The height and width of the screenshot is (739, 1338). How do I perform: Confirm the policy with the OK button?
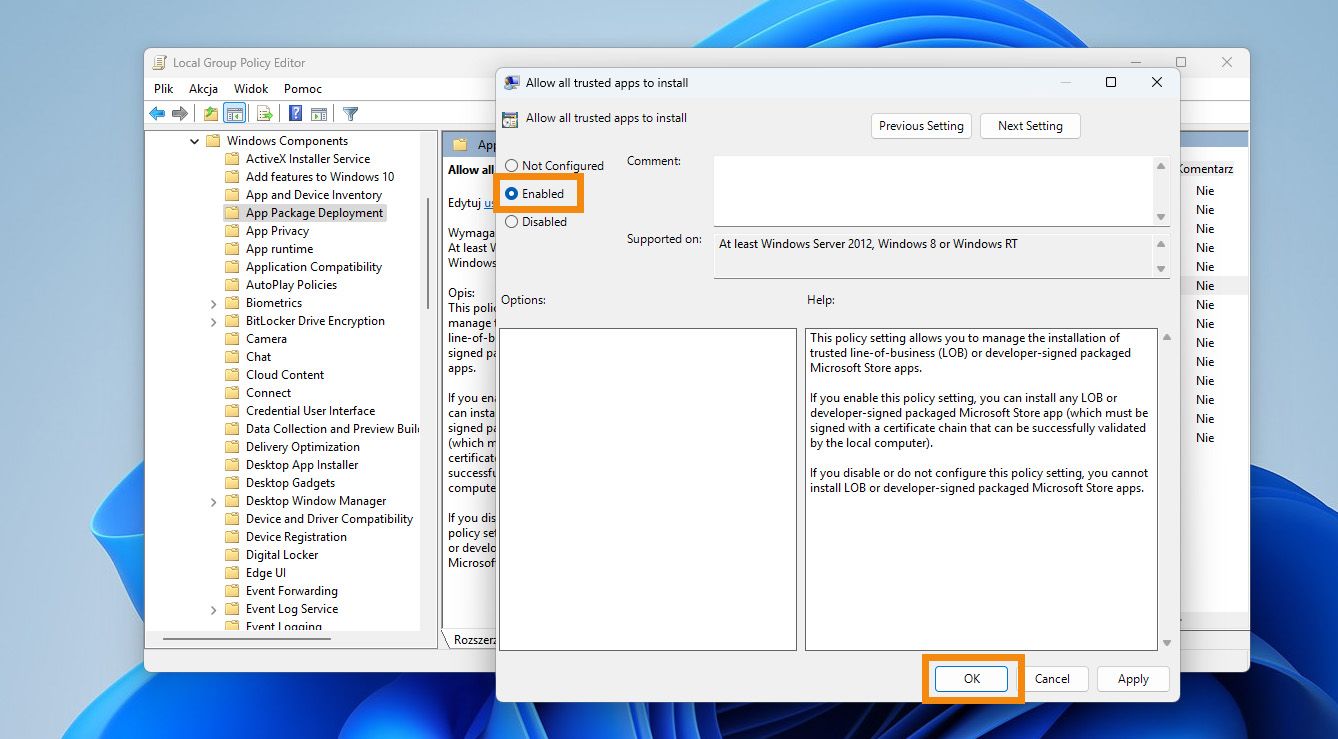coord(972,679)
